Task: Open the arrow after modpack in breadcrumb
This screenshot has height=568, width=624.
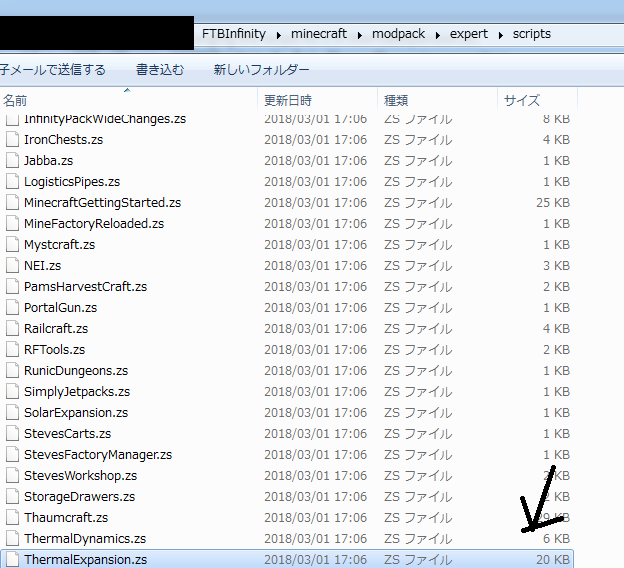Action: coord(438,35)
